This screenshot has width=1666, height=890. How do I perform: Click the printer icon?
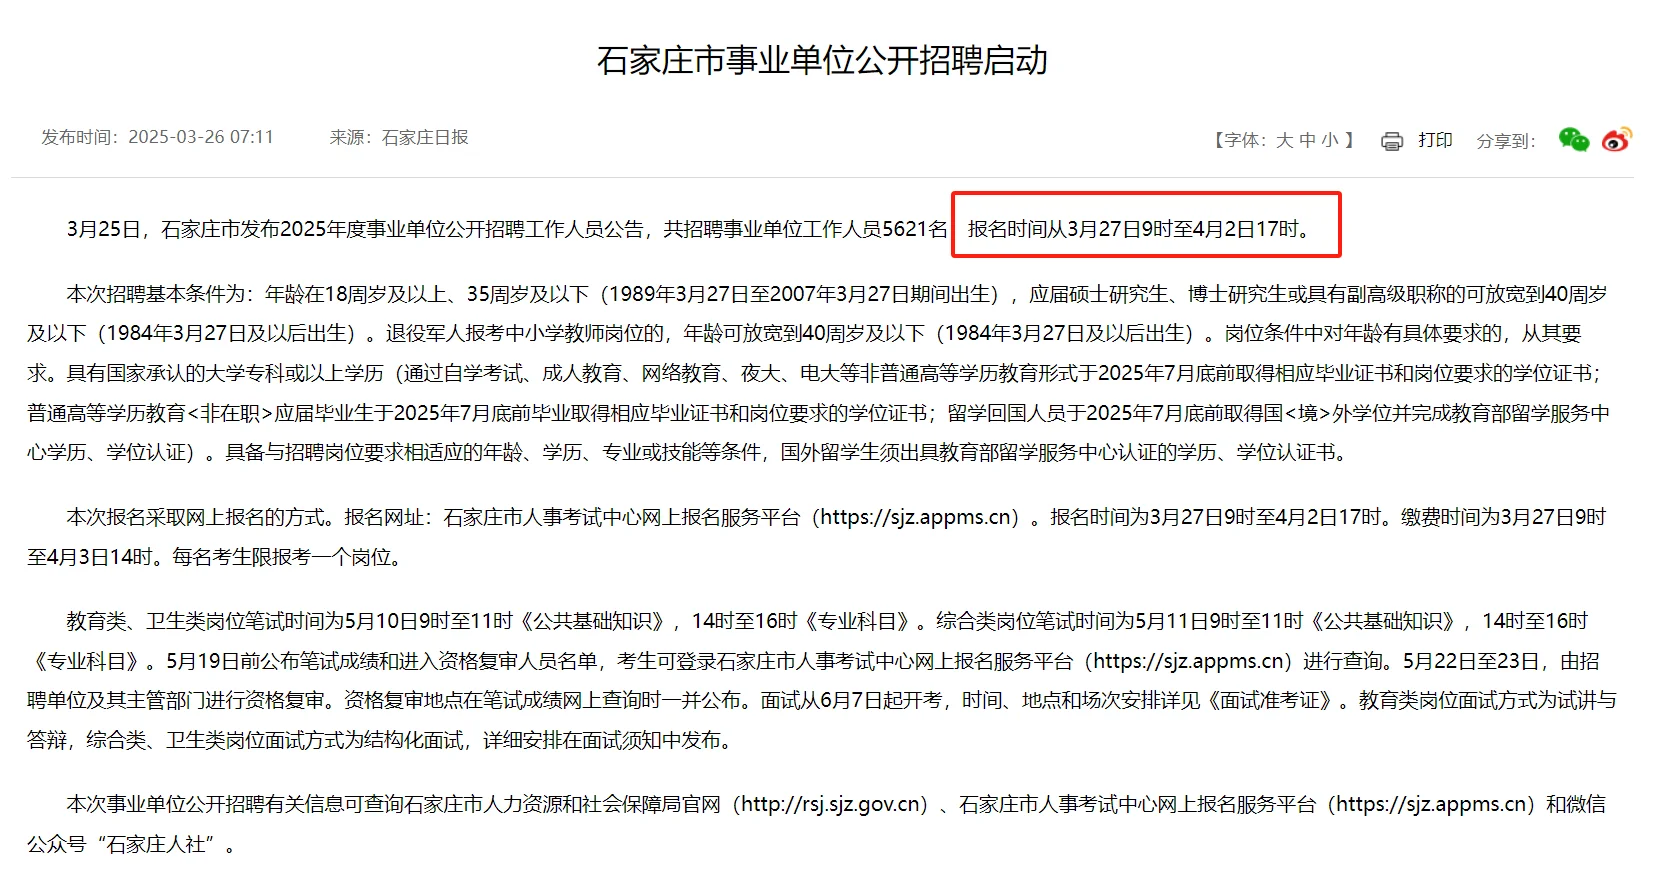tap(1392, 141)
